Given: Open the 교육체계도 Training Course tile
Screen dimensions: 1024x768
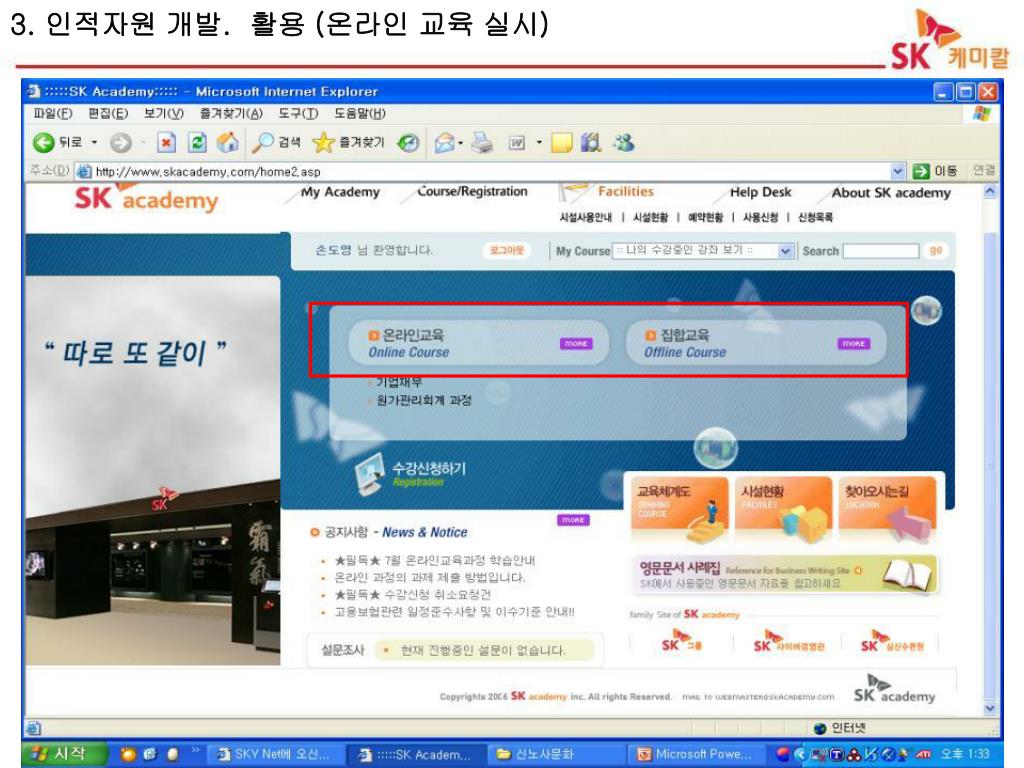Looking at the screenshot, I should pyautogui.click(x=679, y=510).
